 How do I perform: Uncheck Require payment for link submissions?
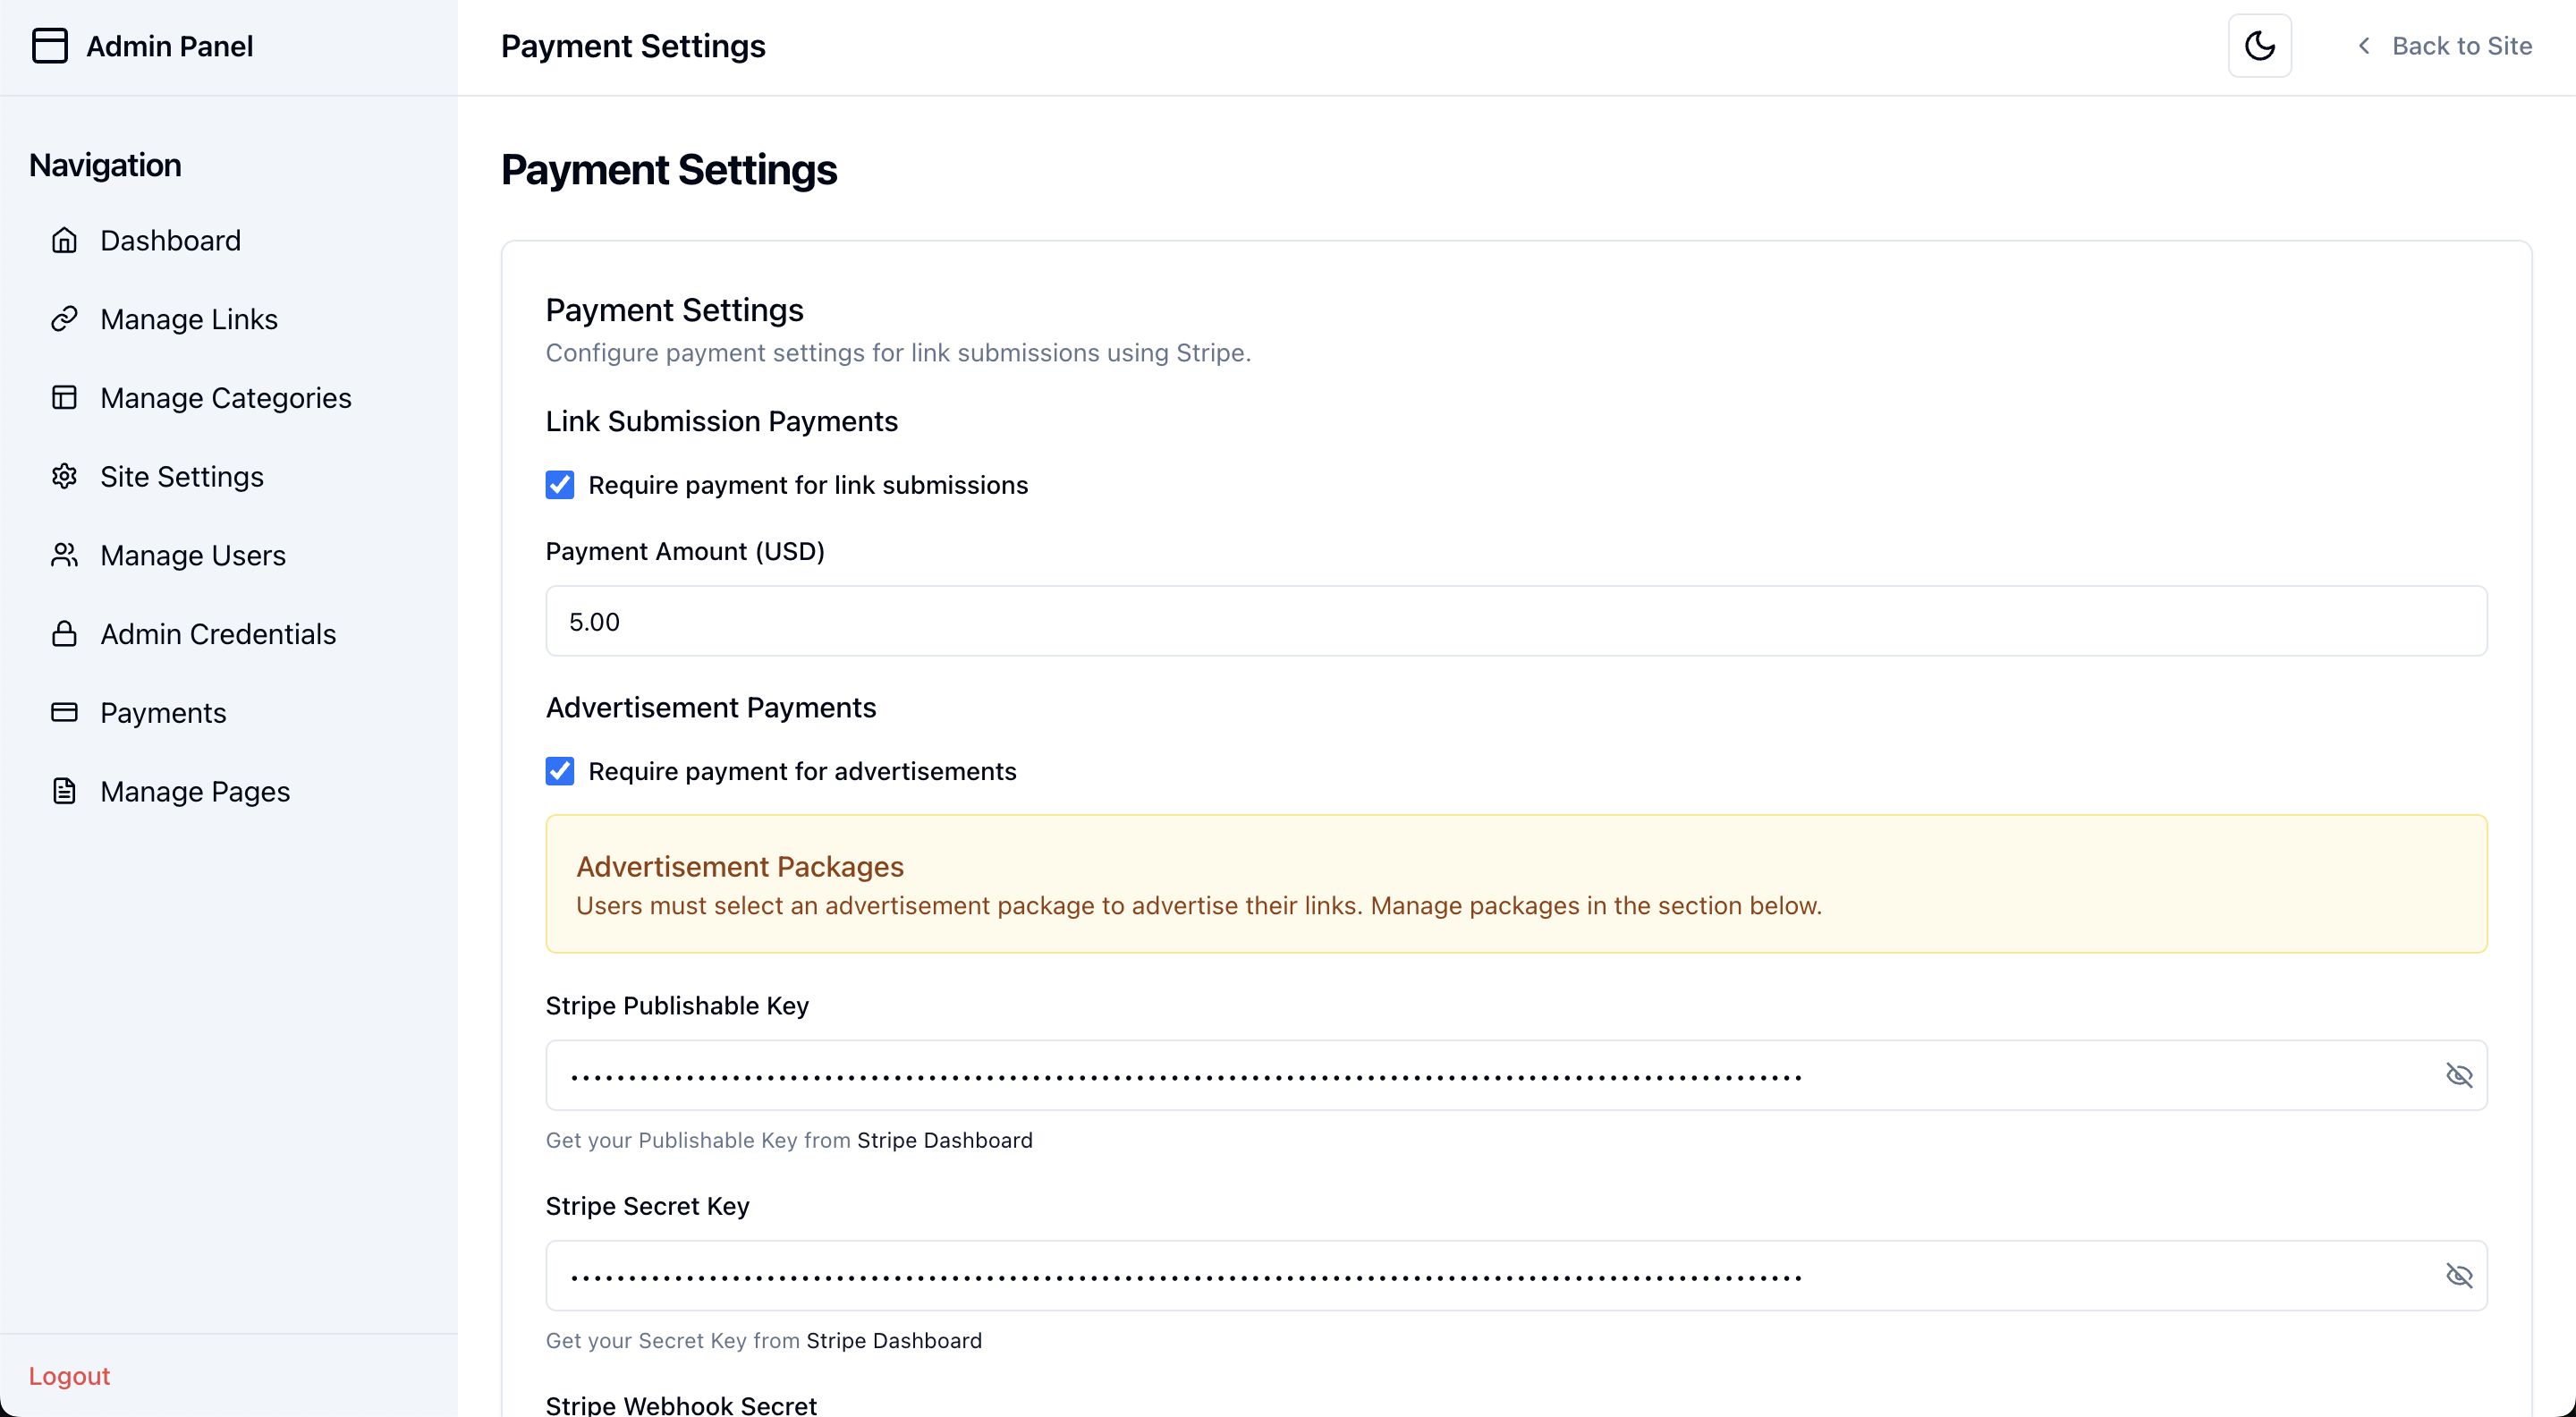(560, 485)
